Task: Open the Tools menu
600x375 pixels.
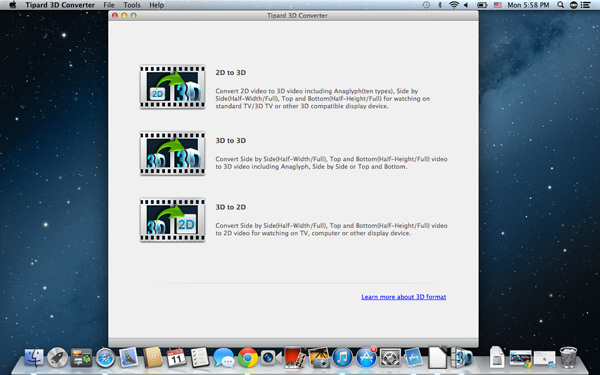Action: tap(132, 5)
